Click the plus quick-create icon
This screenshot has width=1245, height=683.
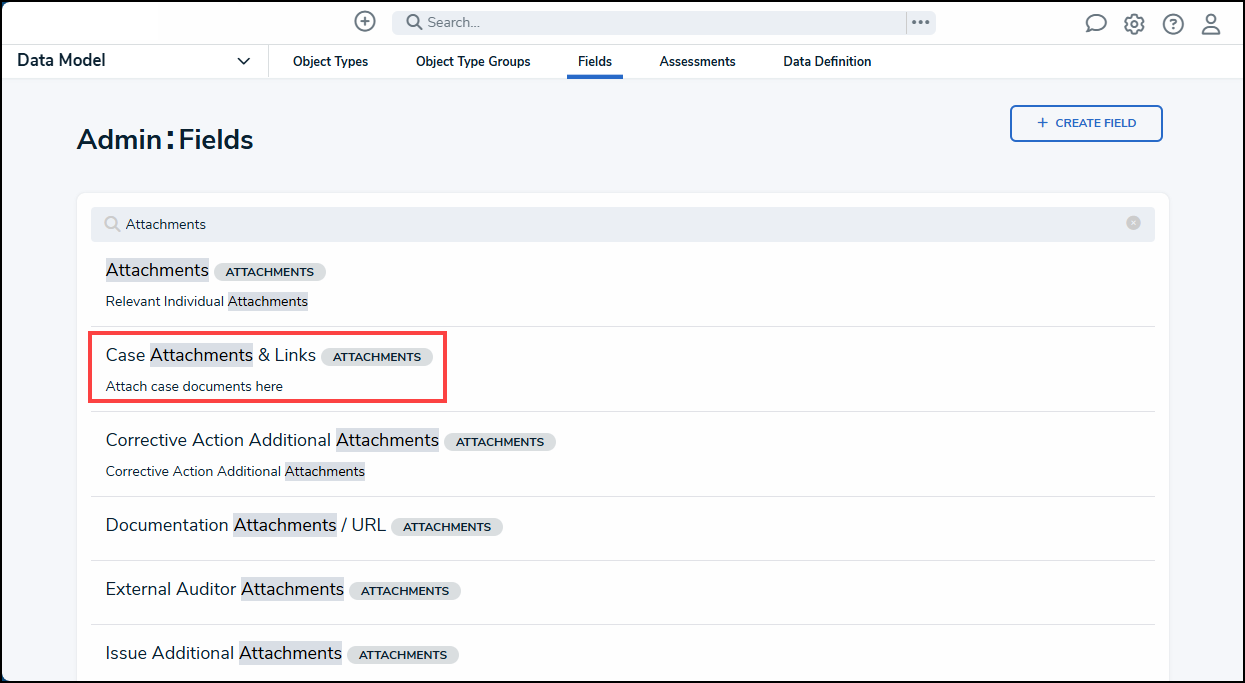coord(365,22)
